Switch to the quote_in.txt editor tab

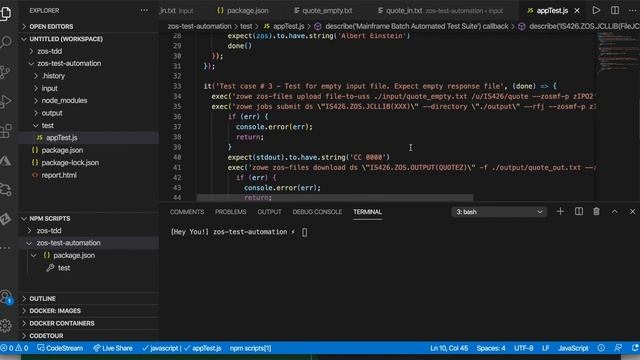tap(440, 11)
